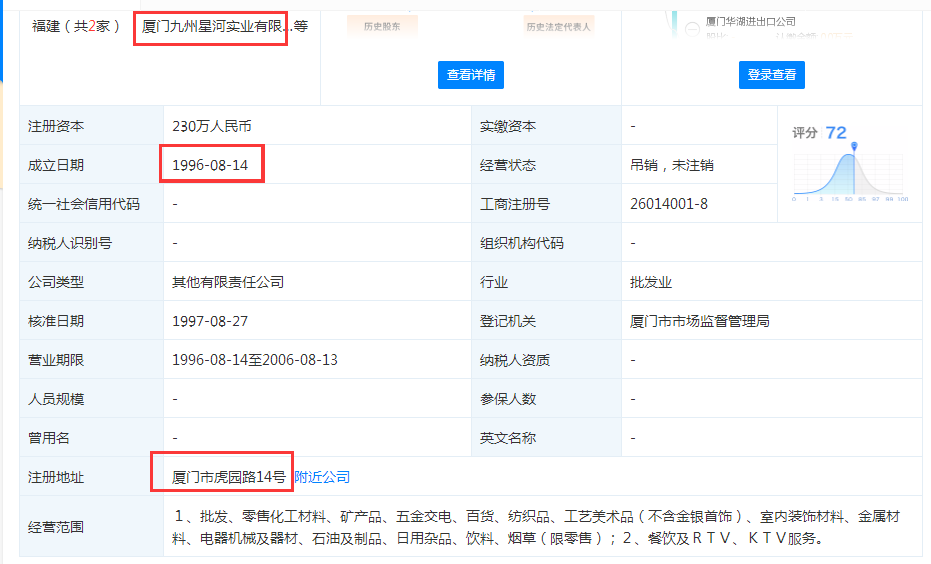Click the 经营状态 label cell
The height and width of the screenshot is (564, 931).
pyautogui.click(x=546, y=165)
